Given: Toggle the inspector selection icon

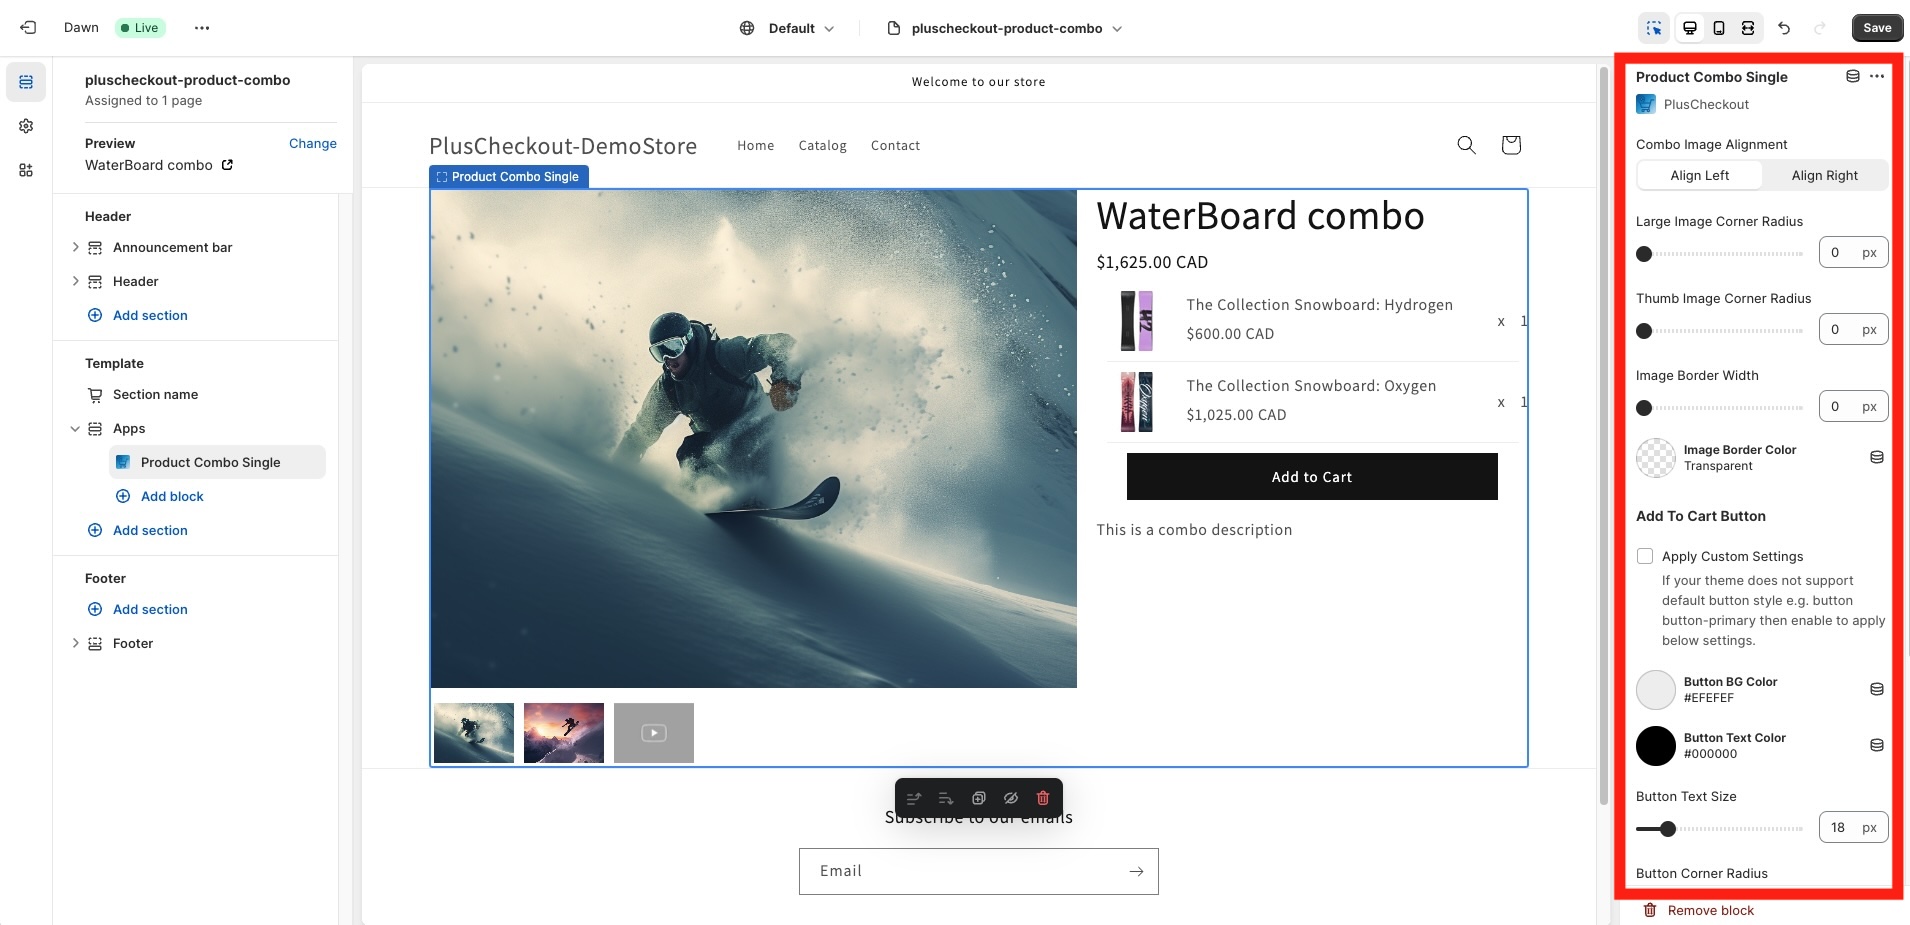Looking at the screenshot, I should (1654, 28).
